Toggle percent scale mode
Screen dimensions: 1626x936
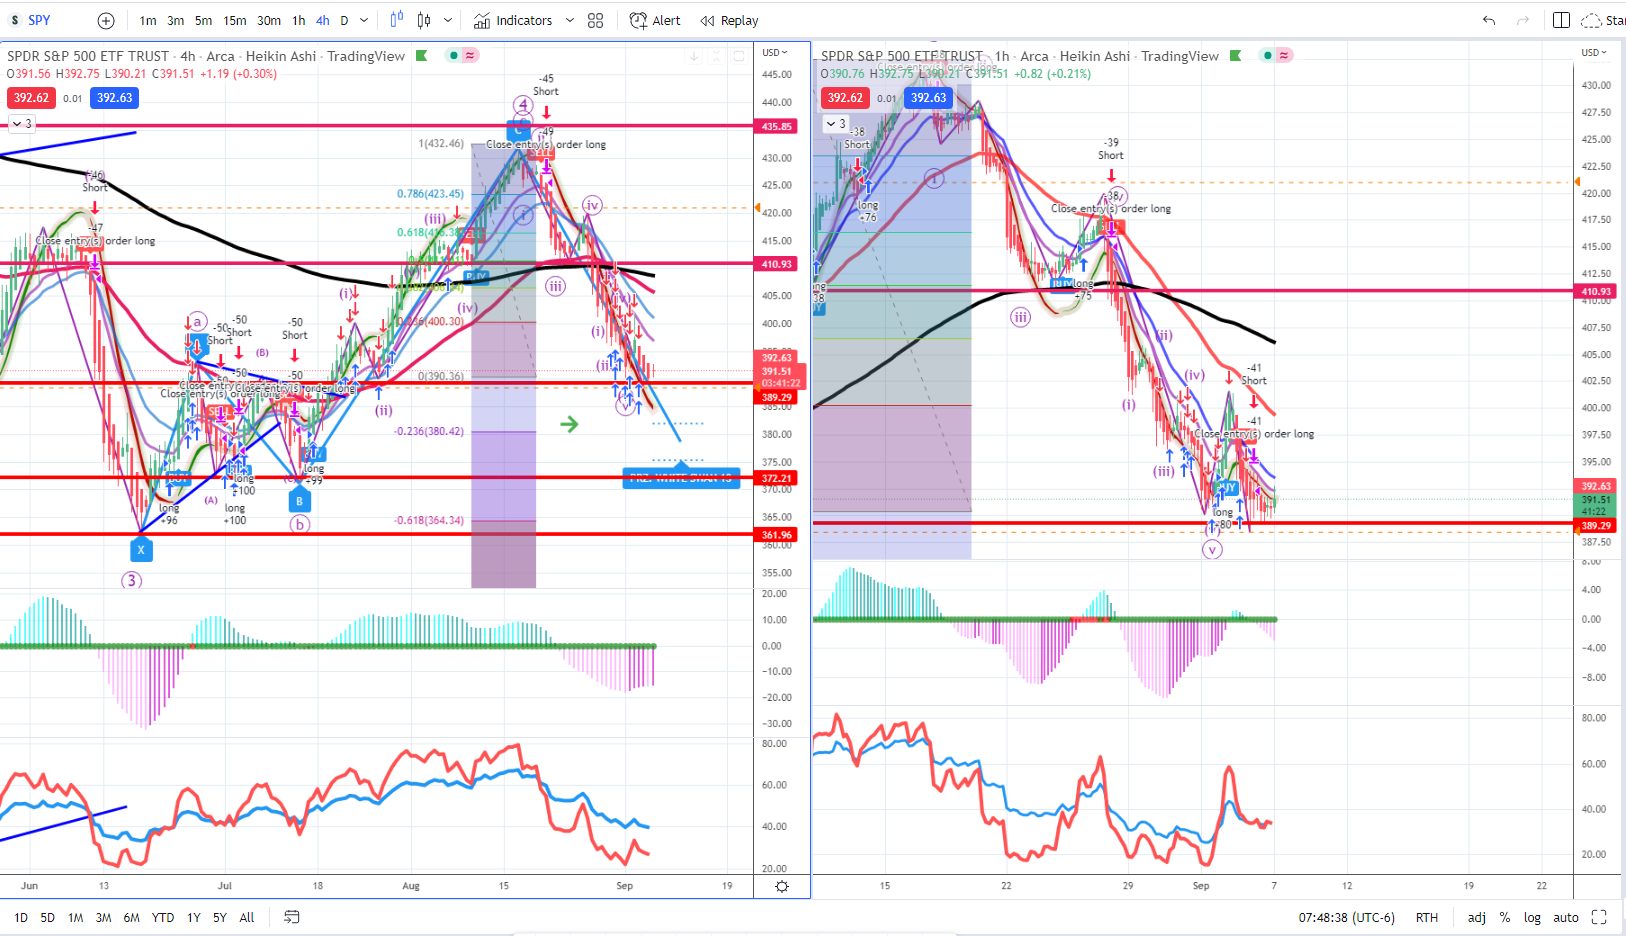click(1505, 917)
